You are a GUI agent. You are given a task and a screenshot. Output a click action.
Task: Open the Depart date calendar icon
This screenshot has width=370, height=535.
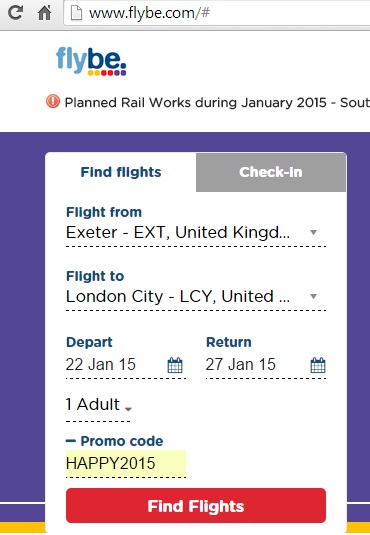175,365
